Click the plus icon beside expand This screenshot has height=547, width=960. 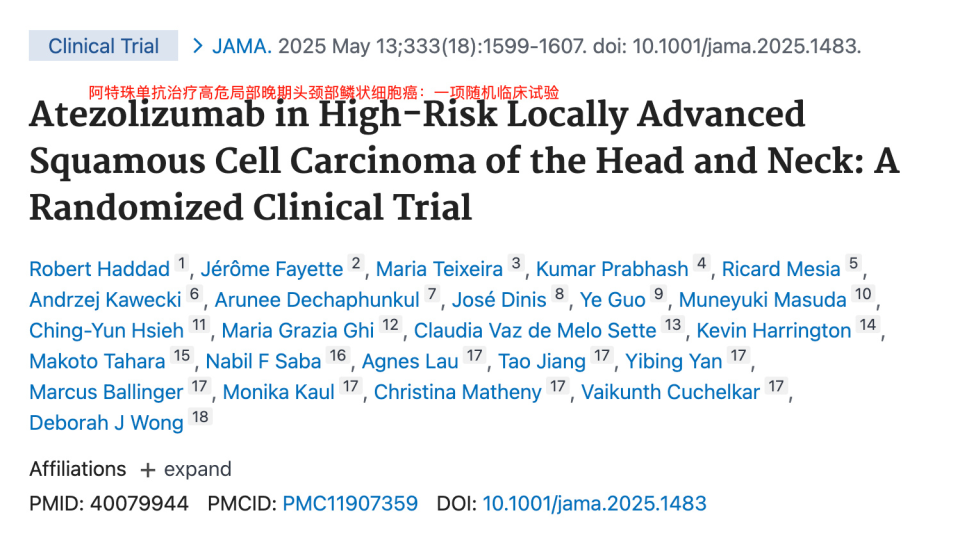148,470
